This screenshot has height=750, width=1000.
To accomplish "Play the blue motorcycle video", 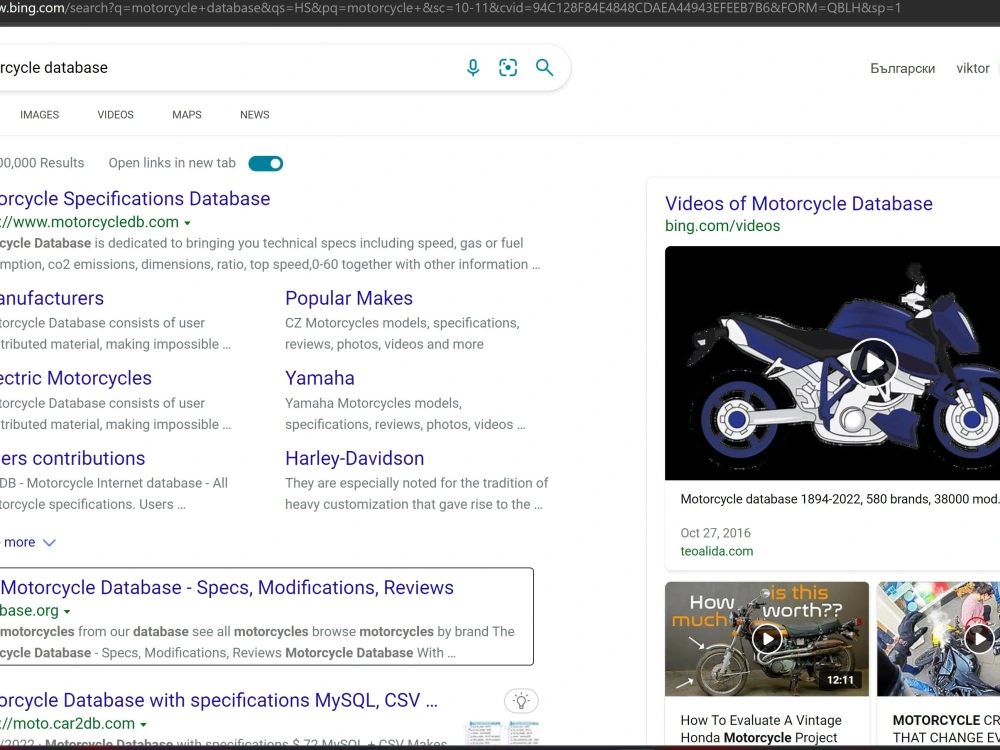I will pos(873,363).
